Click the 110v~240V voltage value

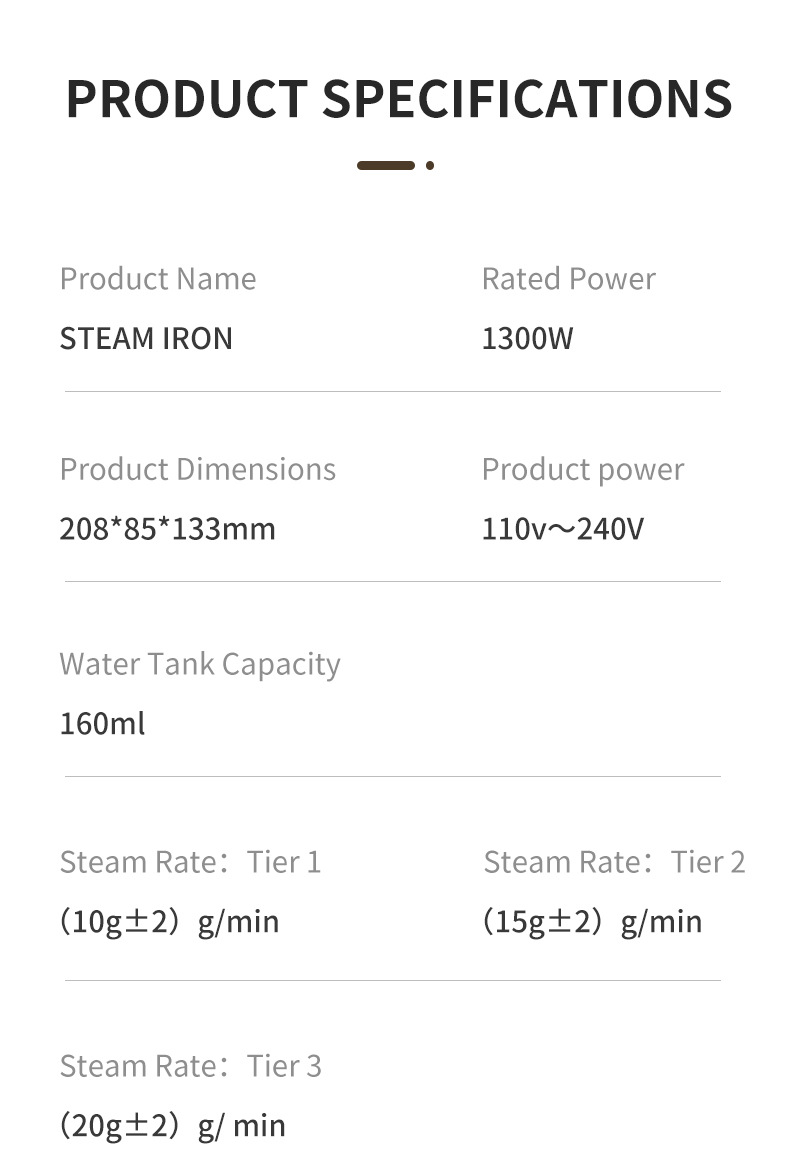coord(563,528)
